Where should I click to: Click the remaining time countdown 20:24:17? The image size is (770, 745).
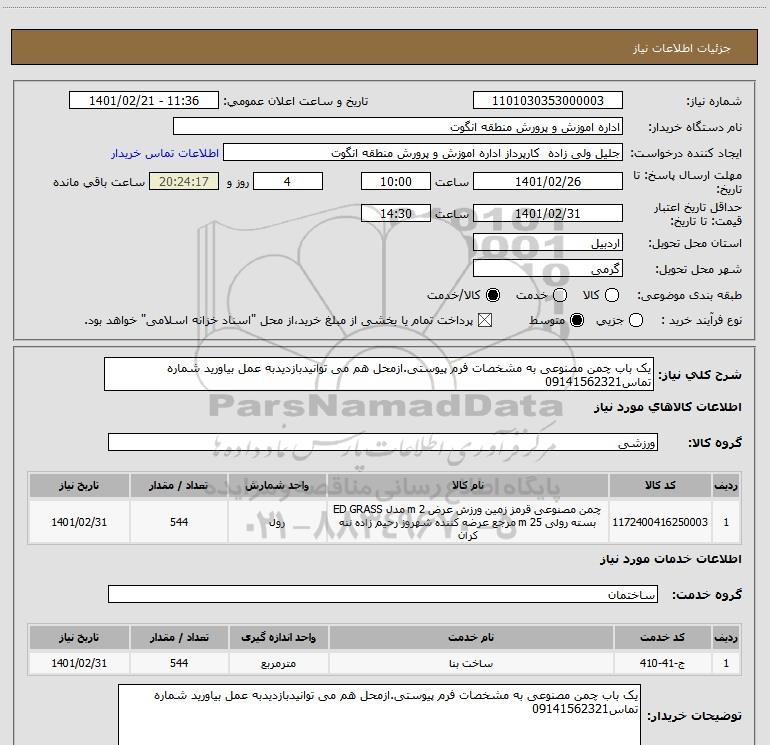tap(184, 181)
